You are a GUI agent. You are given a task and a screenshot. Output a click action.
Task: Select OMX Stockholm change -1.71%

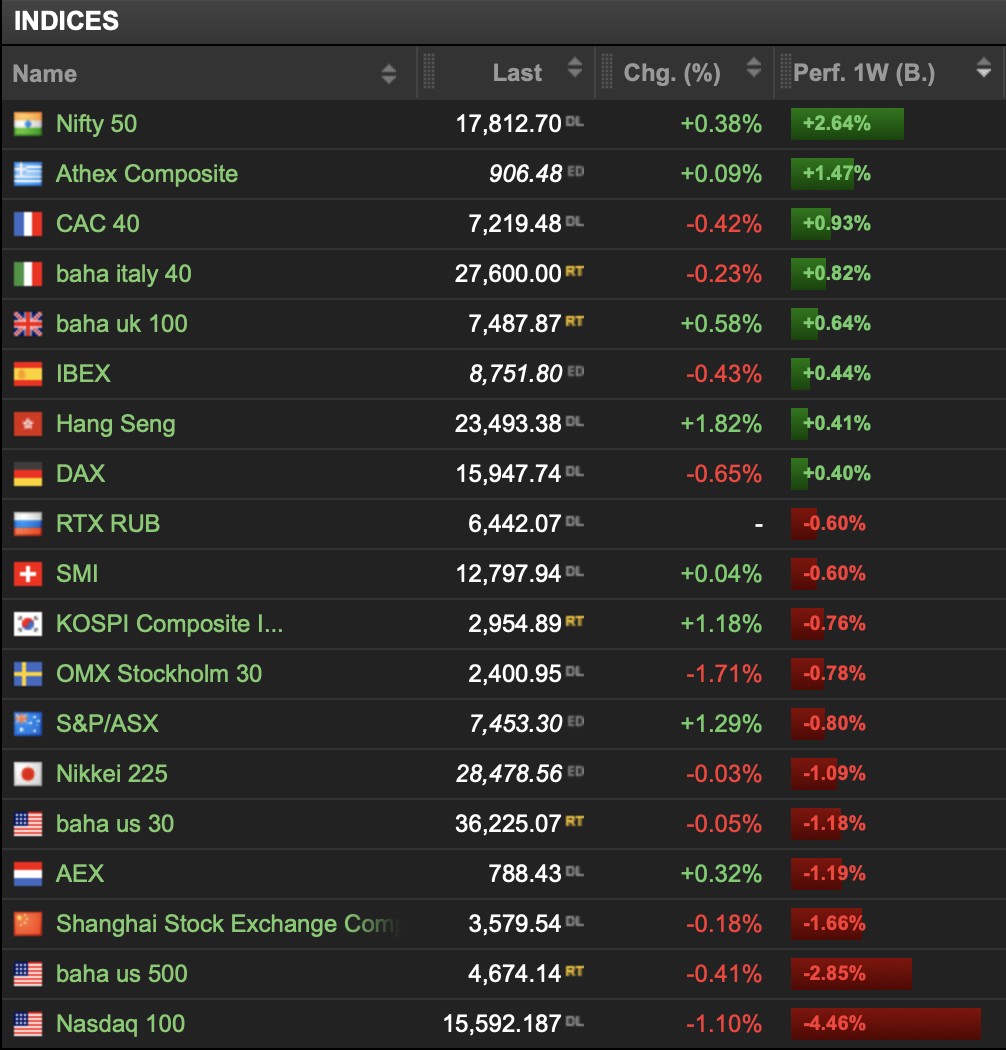click(724, 674)
